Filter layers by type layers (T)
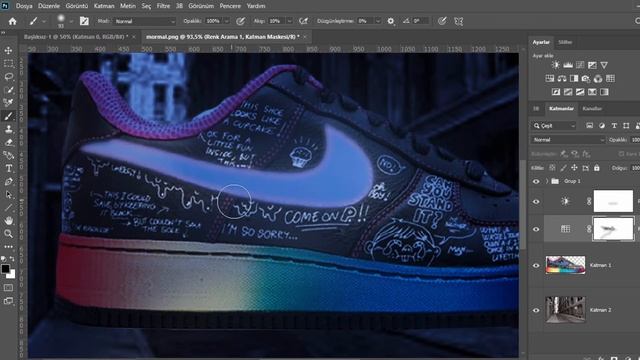The height and width of the screenshot is (360, 640). [x=614, y=126]
